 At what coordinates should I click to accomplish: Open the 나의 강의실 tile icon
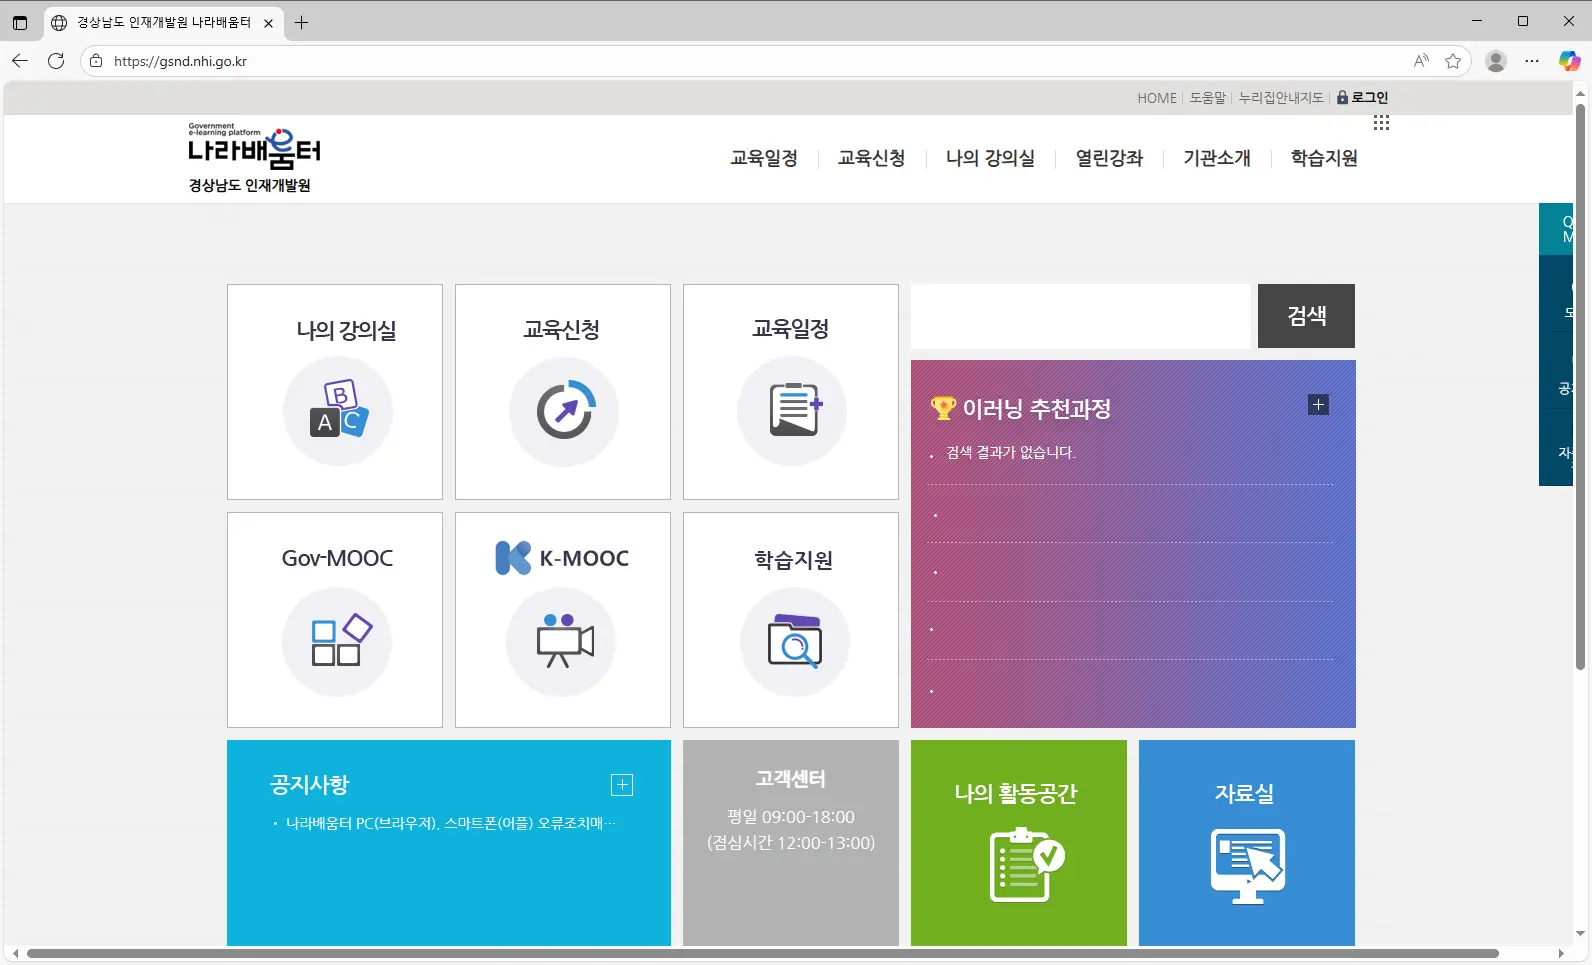(x=337, y=411)
